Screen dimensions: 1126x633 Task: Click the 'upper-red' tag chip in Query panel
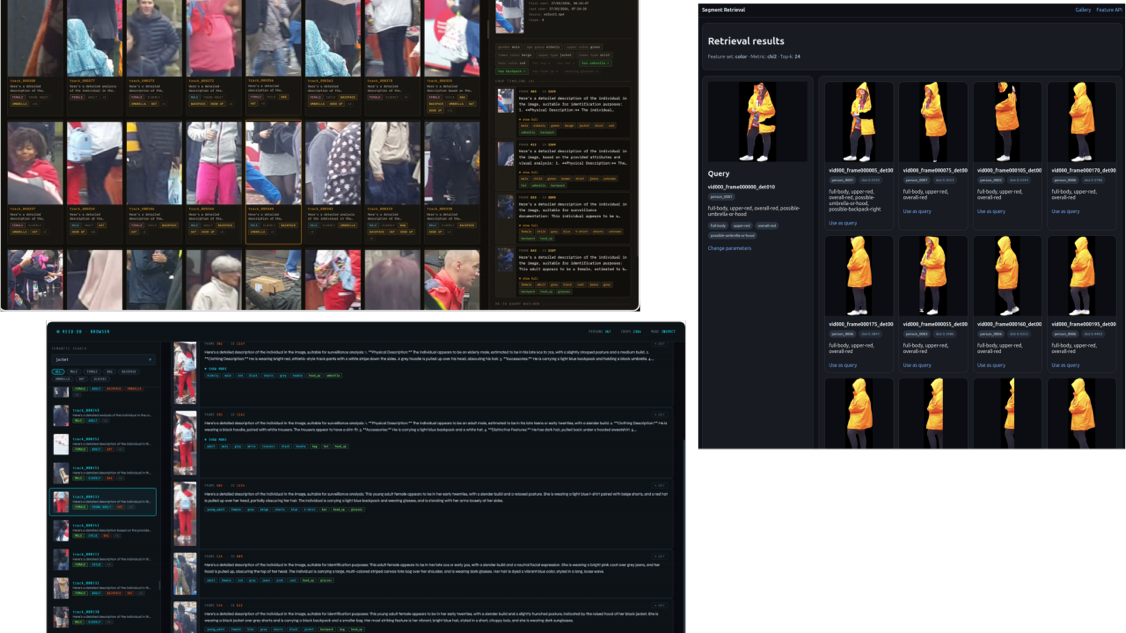pyautogui.click(x=742, y=226)
